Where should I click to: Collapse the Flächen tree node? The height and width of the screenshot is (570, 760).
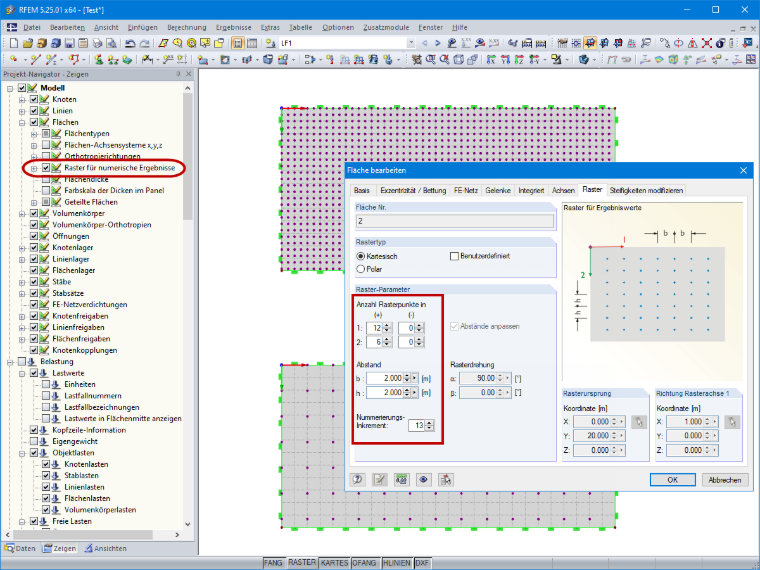tap(22, 122)
